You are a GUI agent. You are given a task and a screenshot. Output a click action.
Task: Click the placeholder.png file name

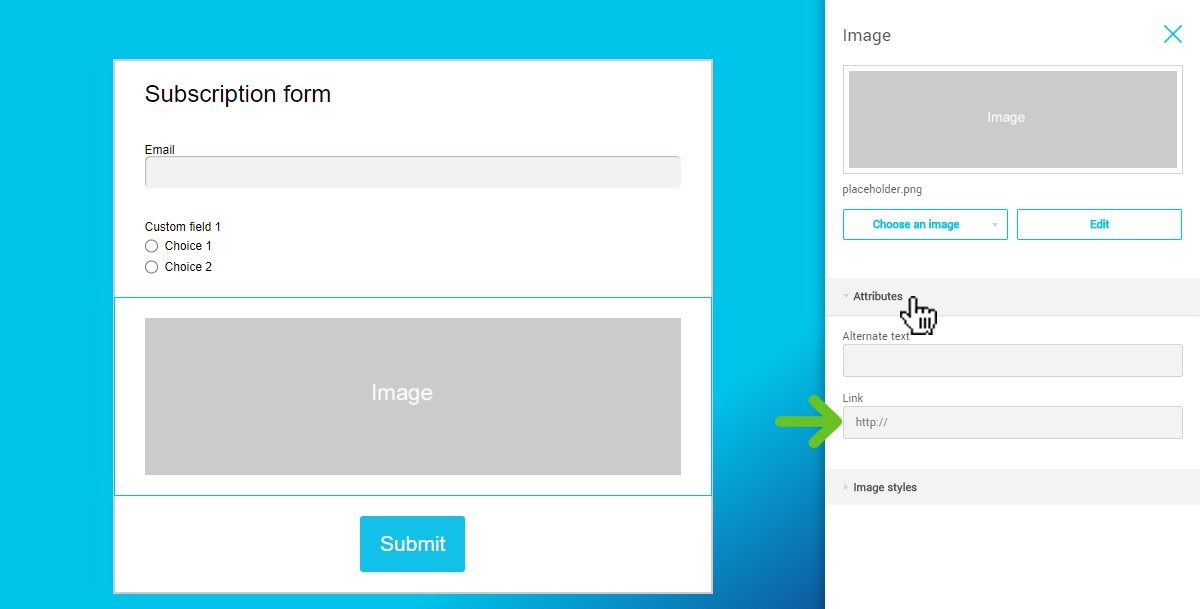882,189
